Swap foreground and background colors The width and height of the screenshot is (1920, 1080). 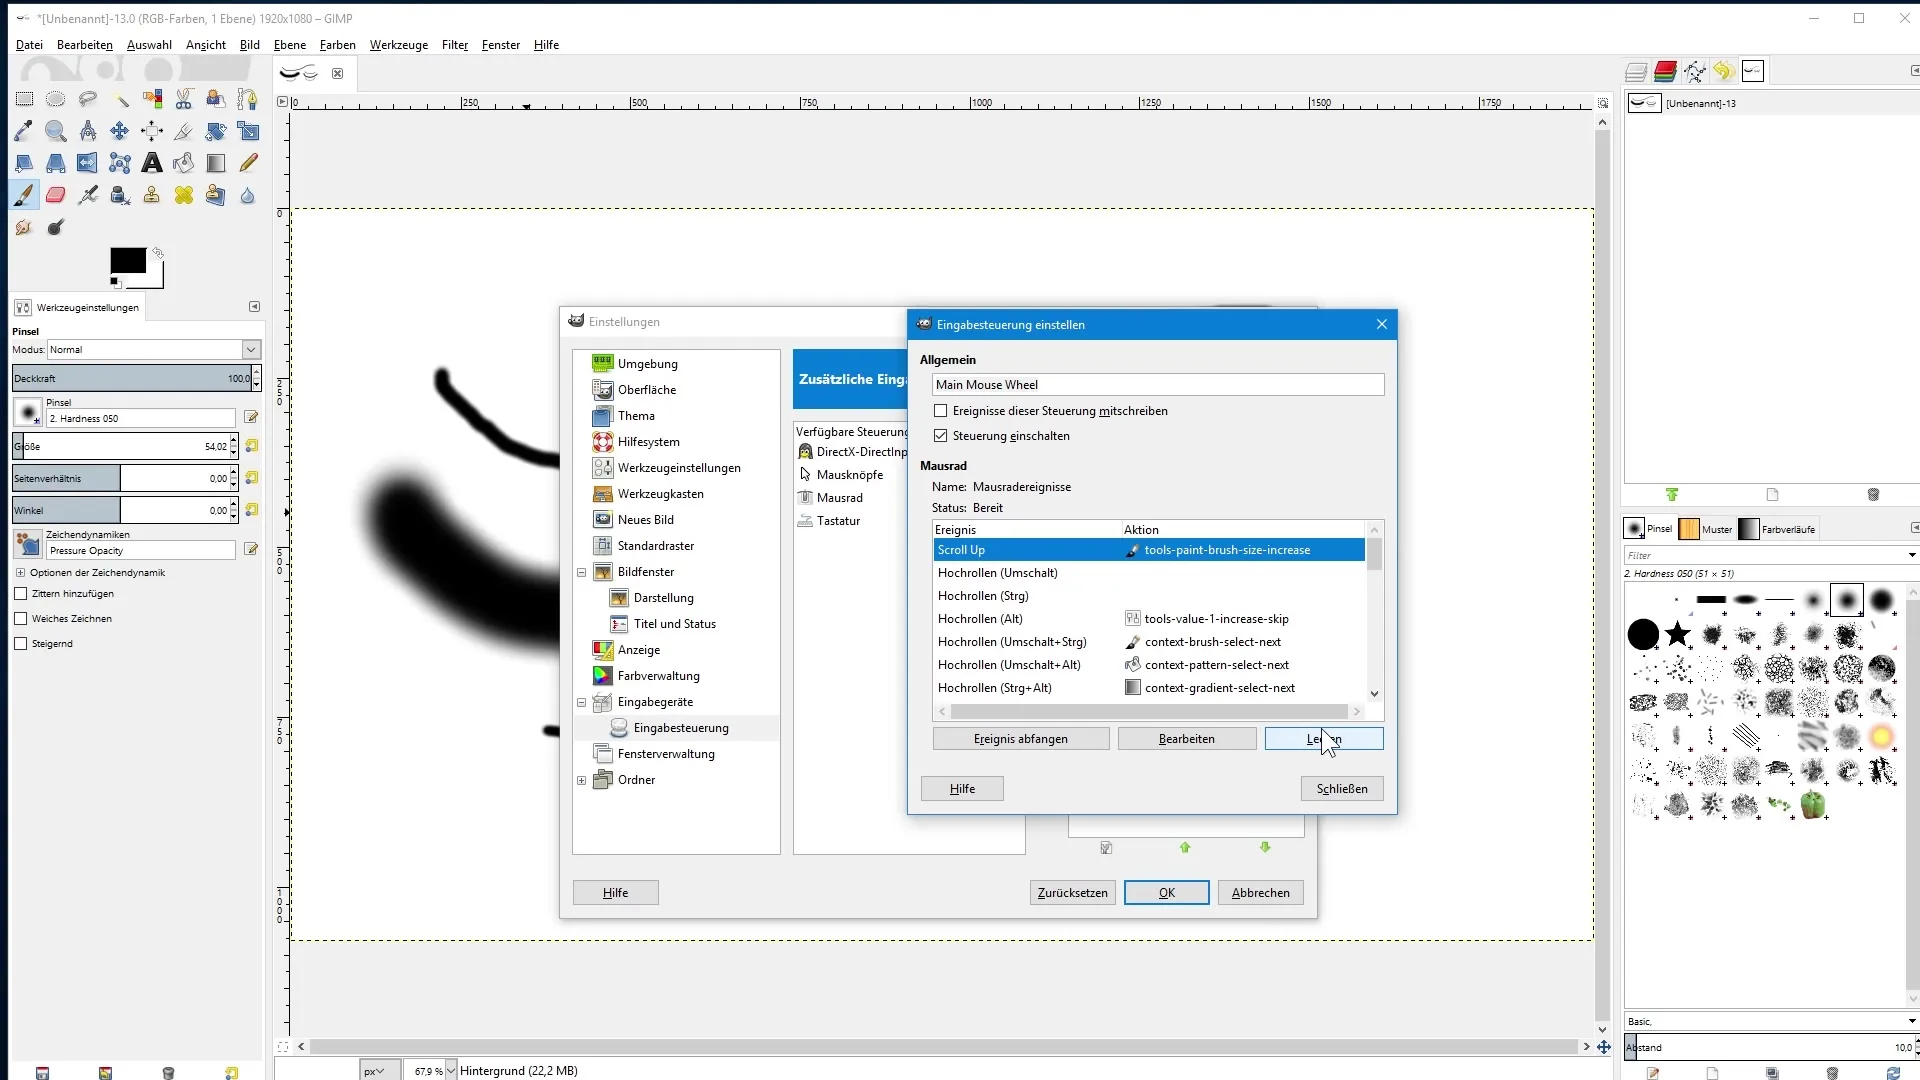(158, 253)
